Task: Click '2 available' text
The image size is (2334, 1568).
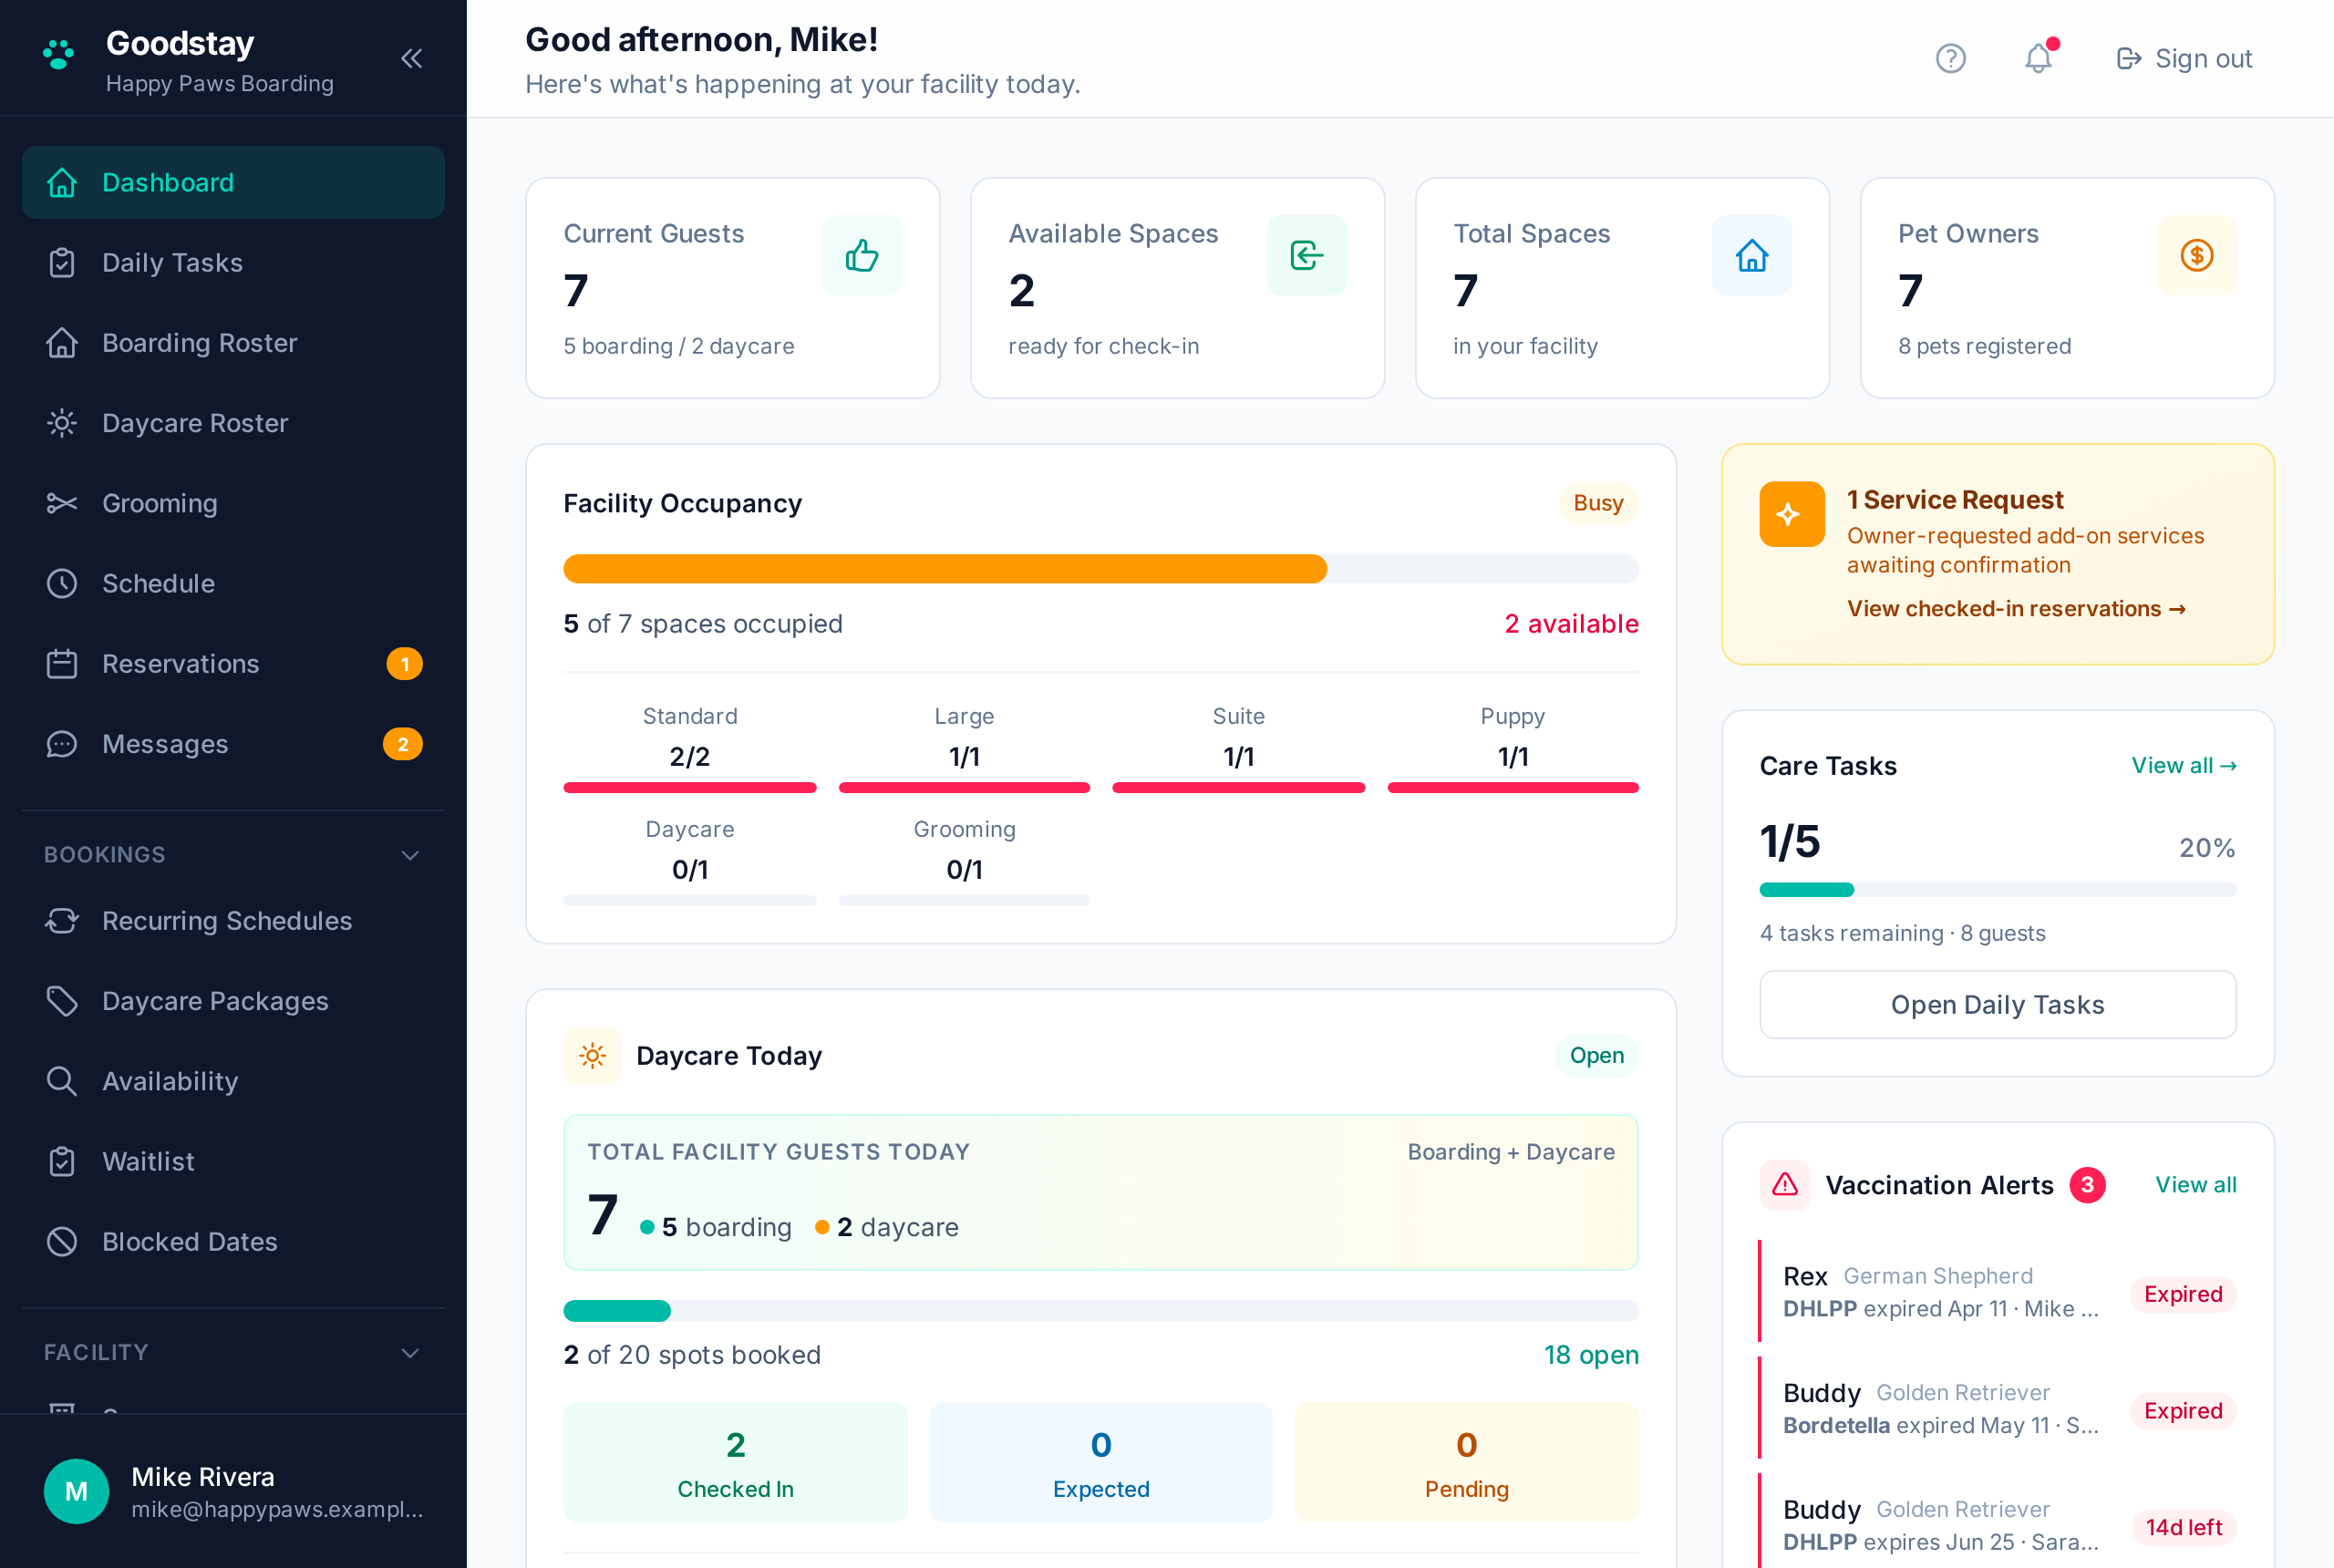Action: click(x=1571, y=624)
